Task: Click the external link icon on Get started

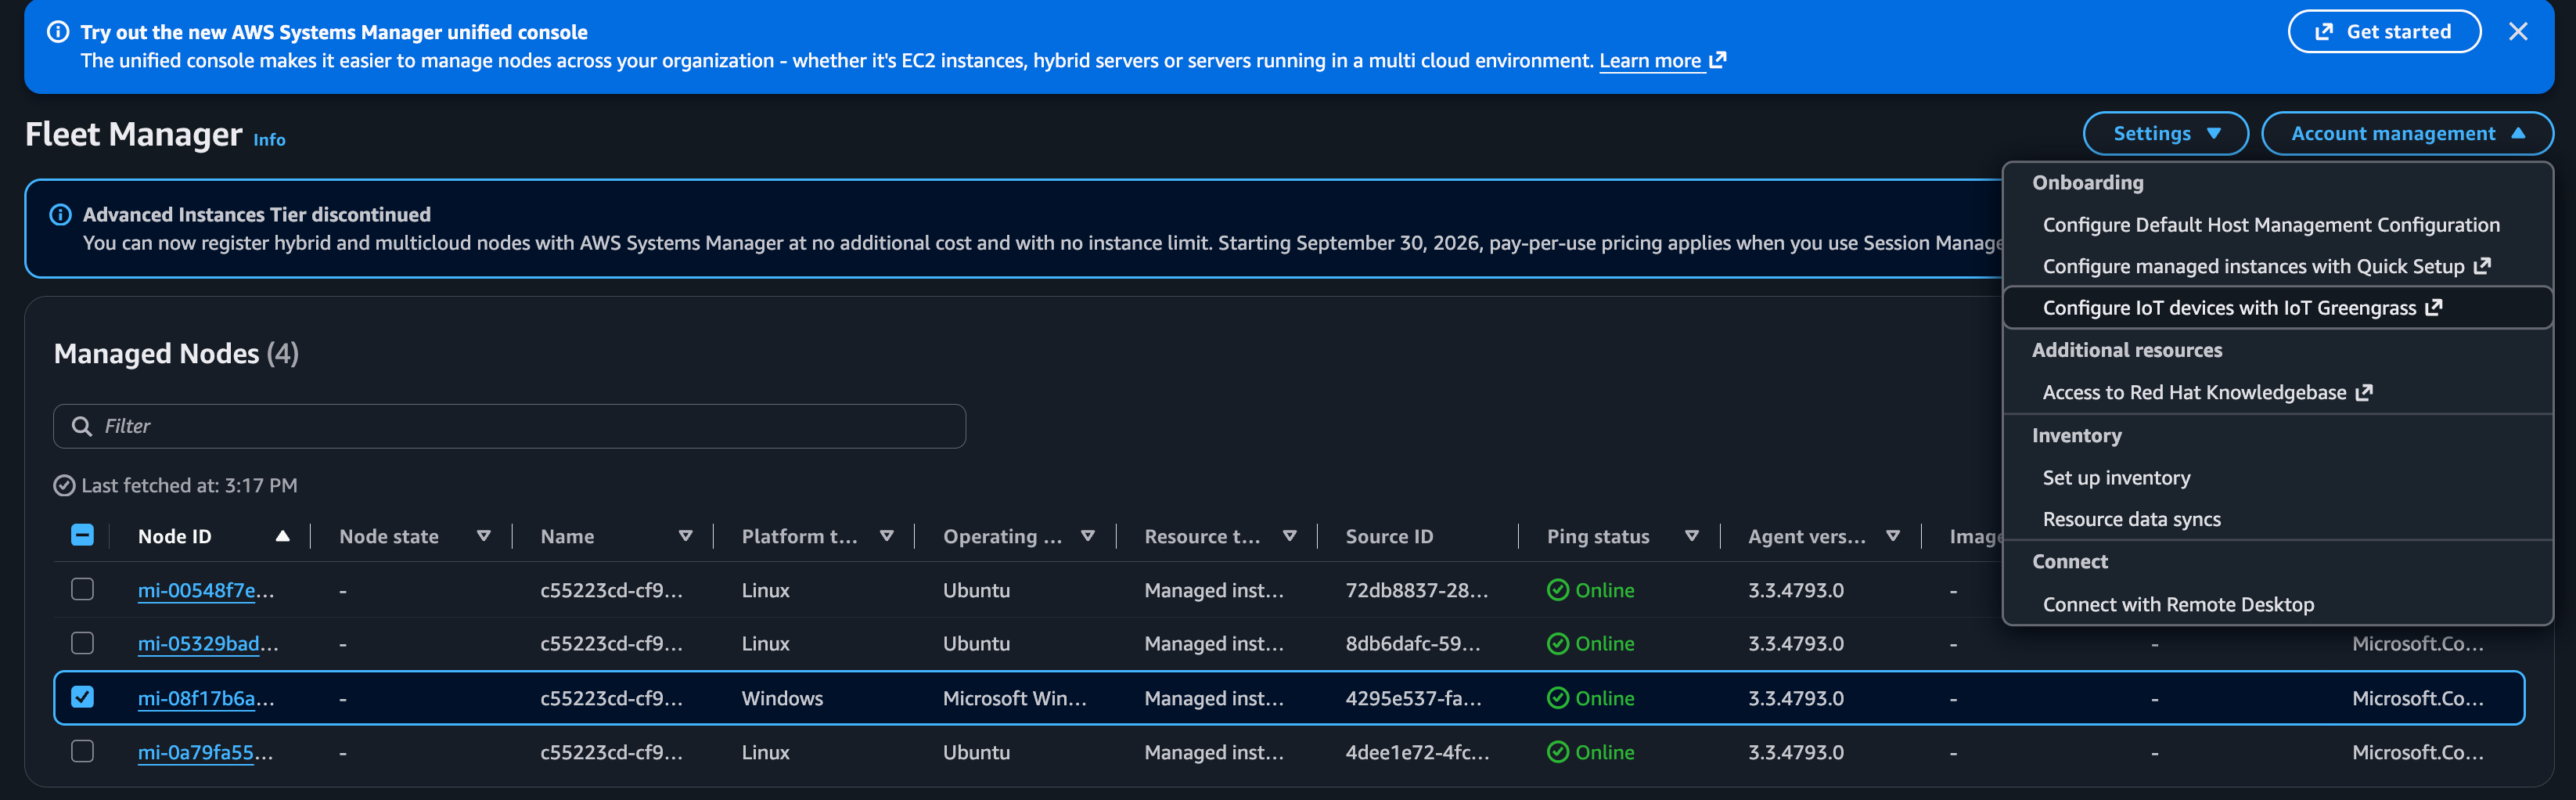Action: coord(2324,32)
